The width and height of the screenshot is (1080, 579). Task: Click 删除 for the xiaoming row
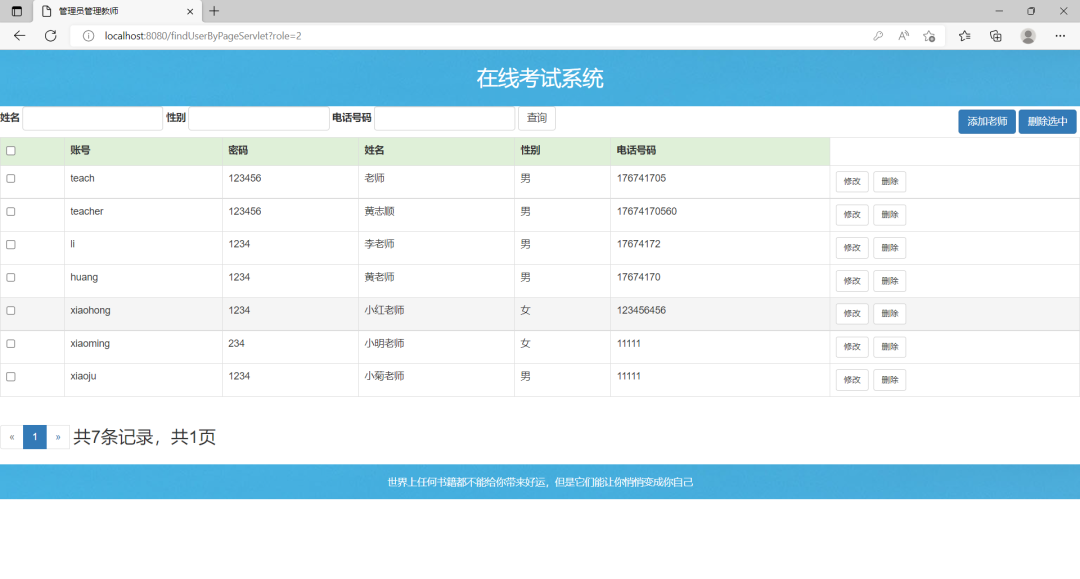890,347
